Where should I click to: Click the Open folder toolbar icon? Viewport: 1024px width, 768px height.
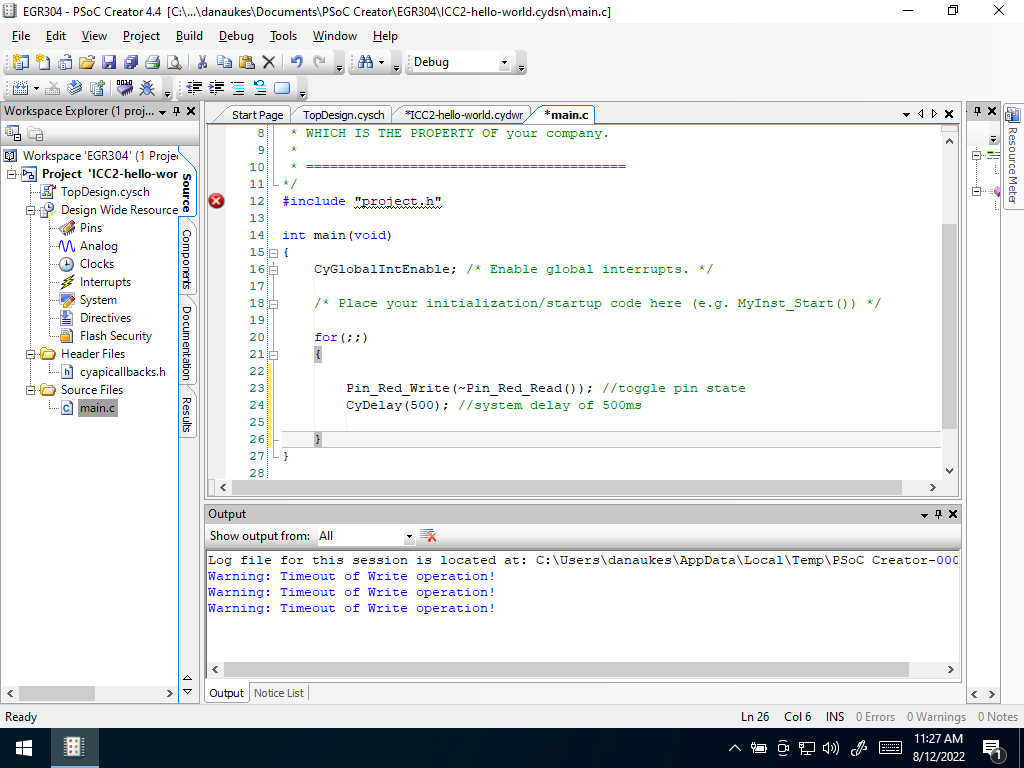87,62
